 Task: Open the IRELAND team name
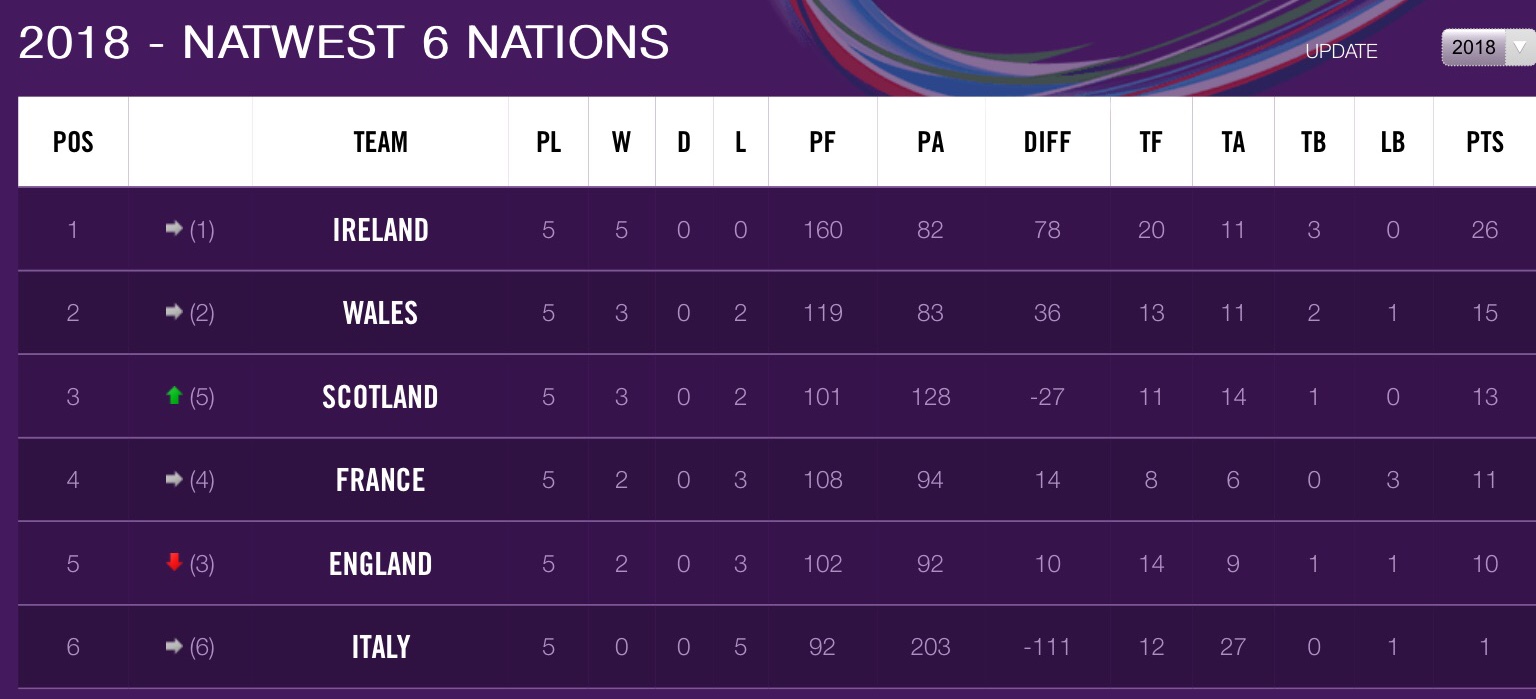pos(380,230)
